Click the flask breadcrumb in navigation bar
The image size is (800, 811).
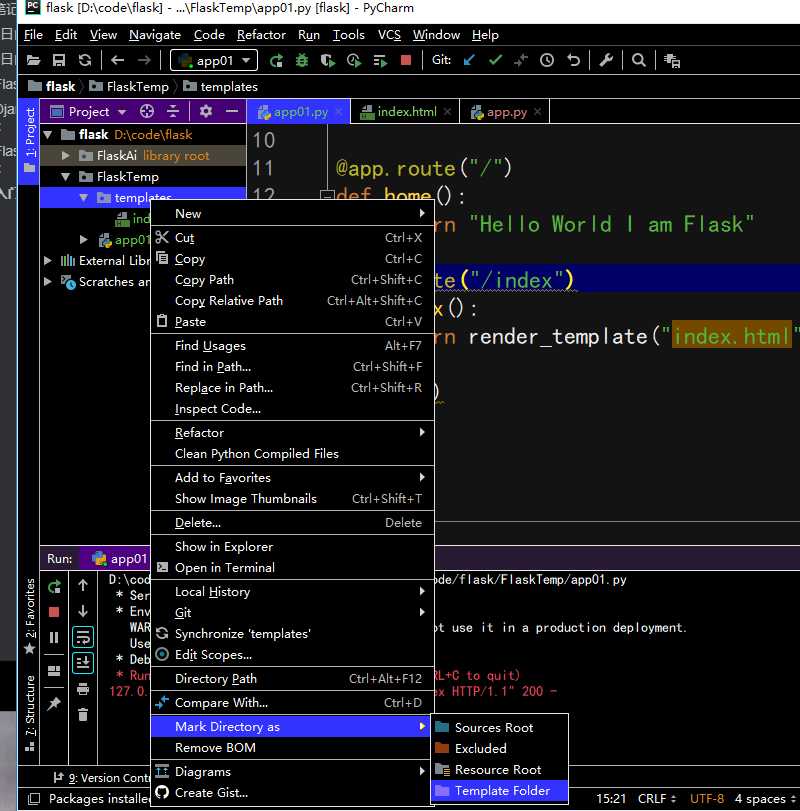(x=60, y=87)
